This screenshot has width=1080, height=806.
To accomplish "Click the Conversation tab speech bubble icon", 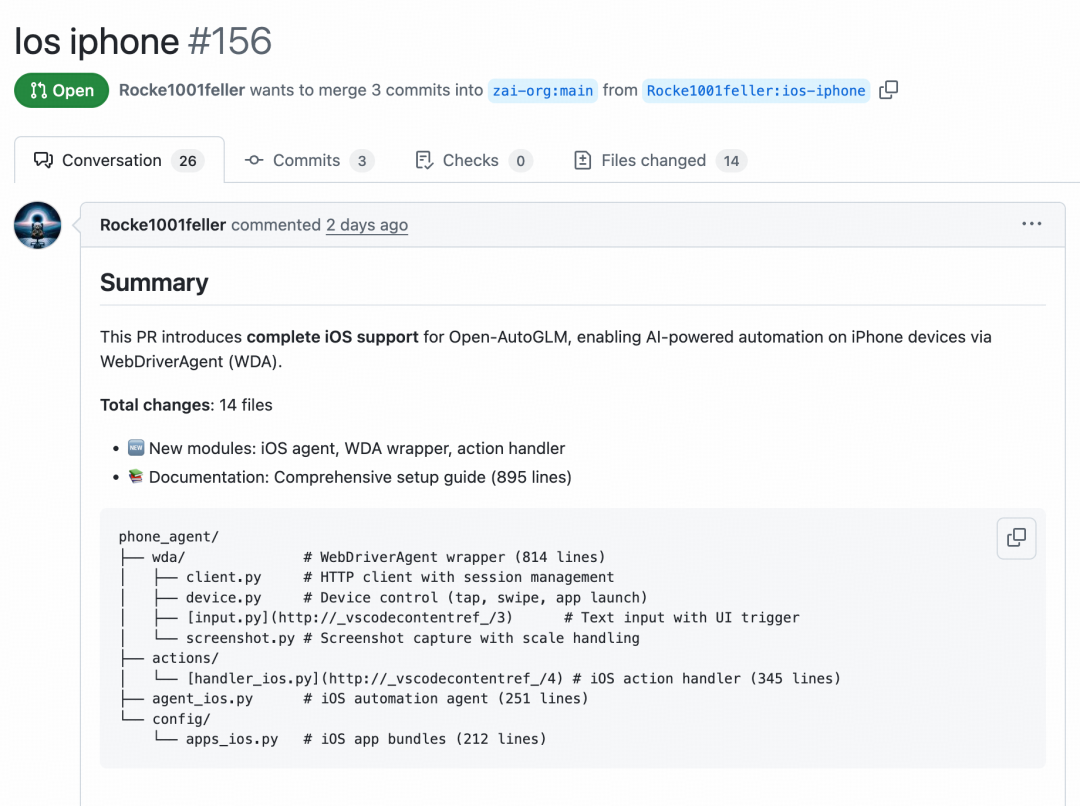I will coord(43,161).
